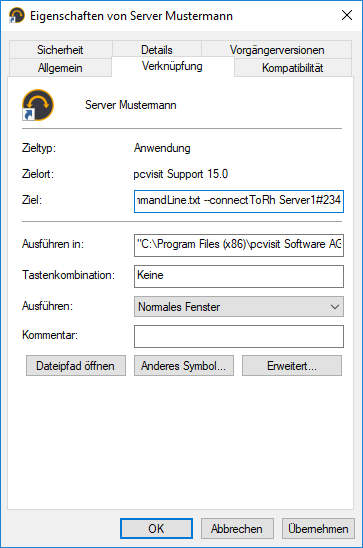Click the empty Kommentar field
This screenshot has height=548, width=363.
(239, 337)
